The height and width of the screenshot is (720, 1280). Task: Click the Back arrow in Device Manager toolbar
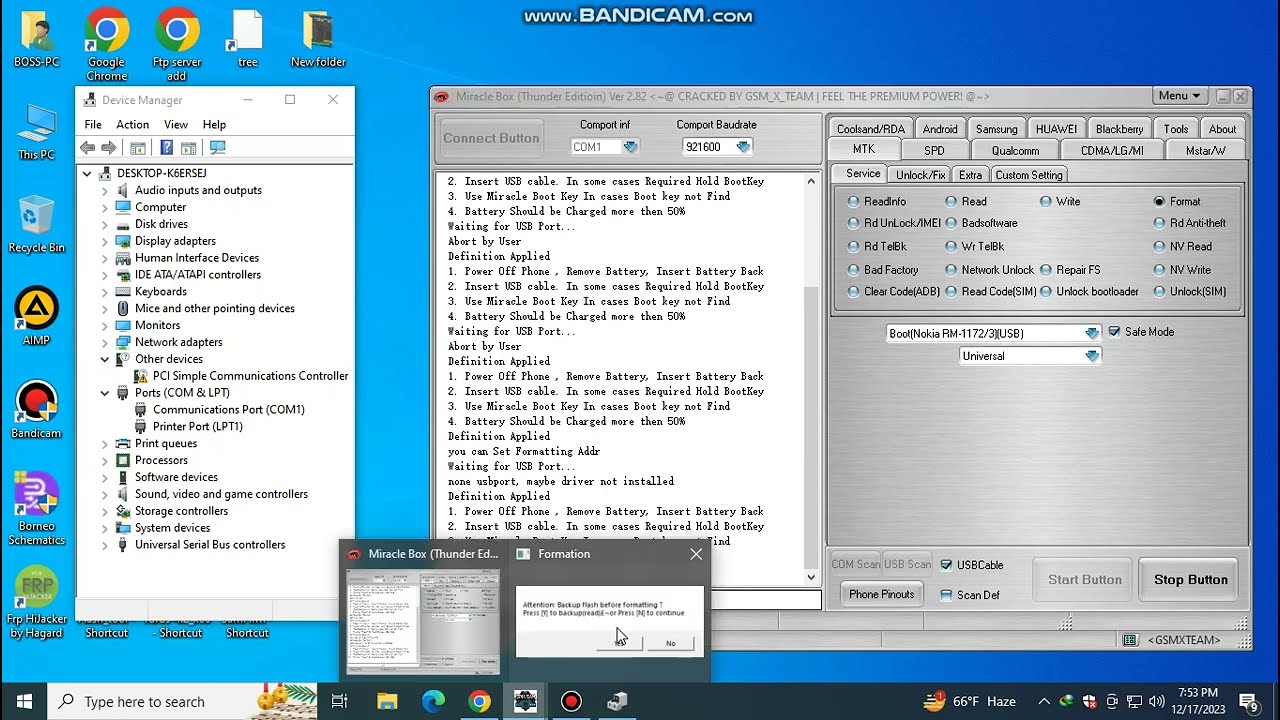tap(87, 148)
